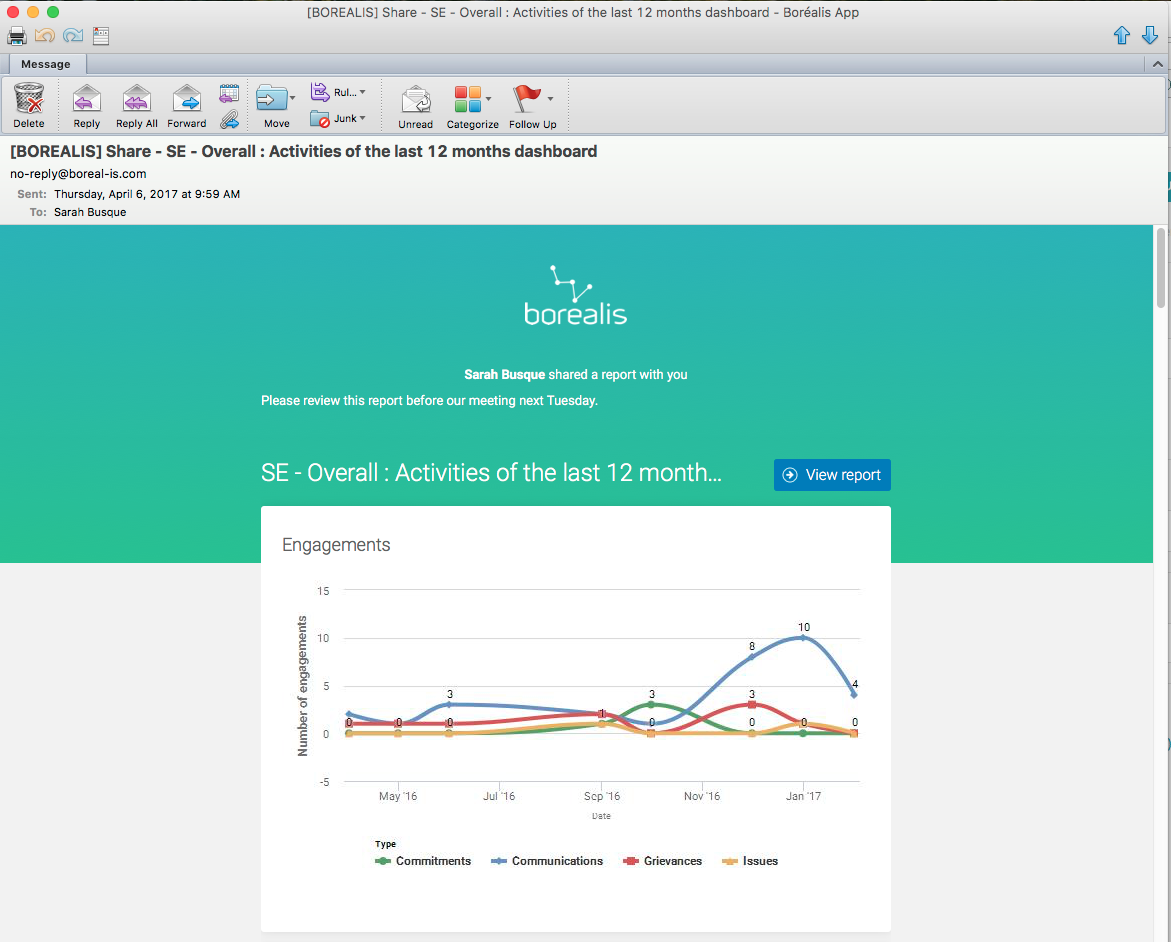The image size is (1171, 942).
Task: Click the Communications data point labeled 8
Action: (x=752, y=657)
